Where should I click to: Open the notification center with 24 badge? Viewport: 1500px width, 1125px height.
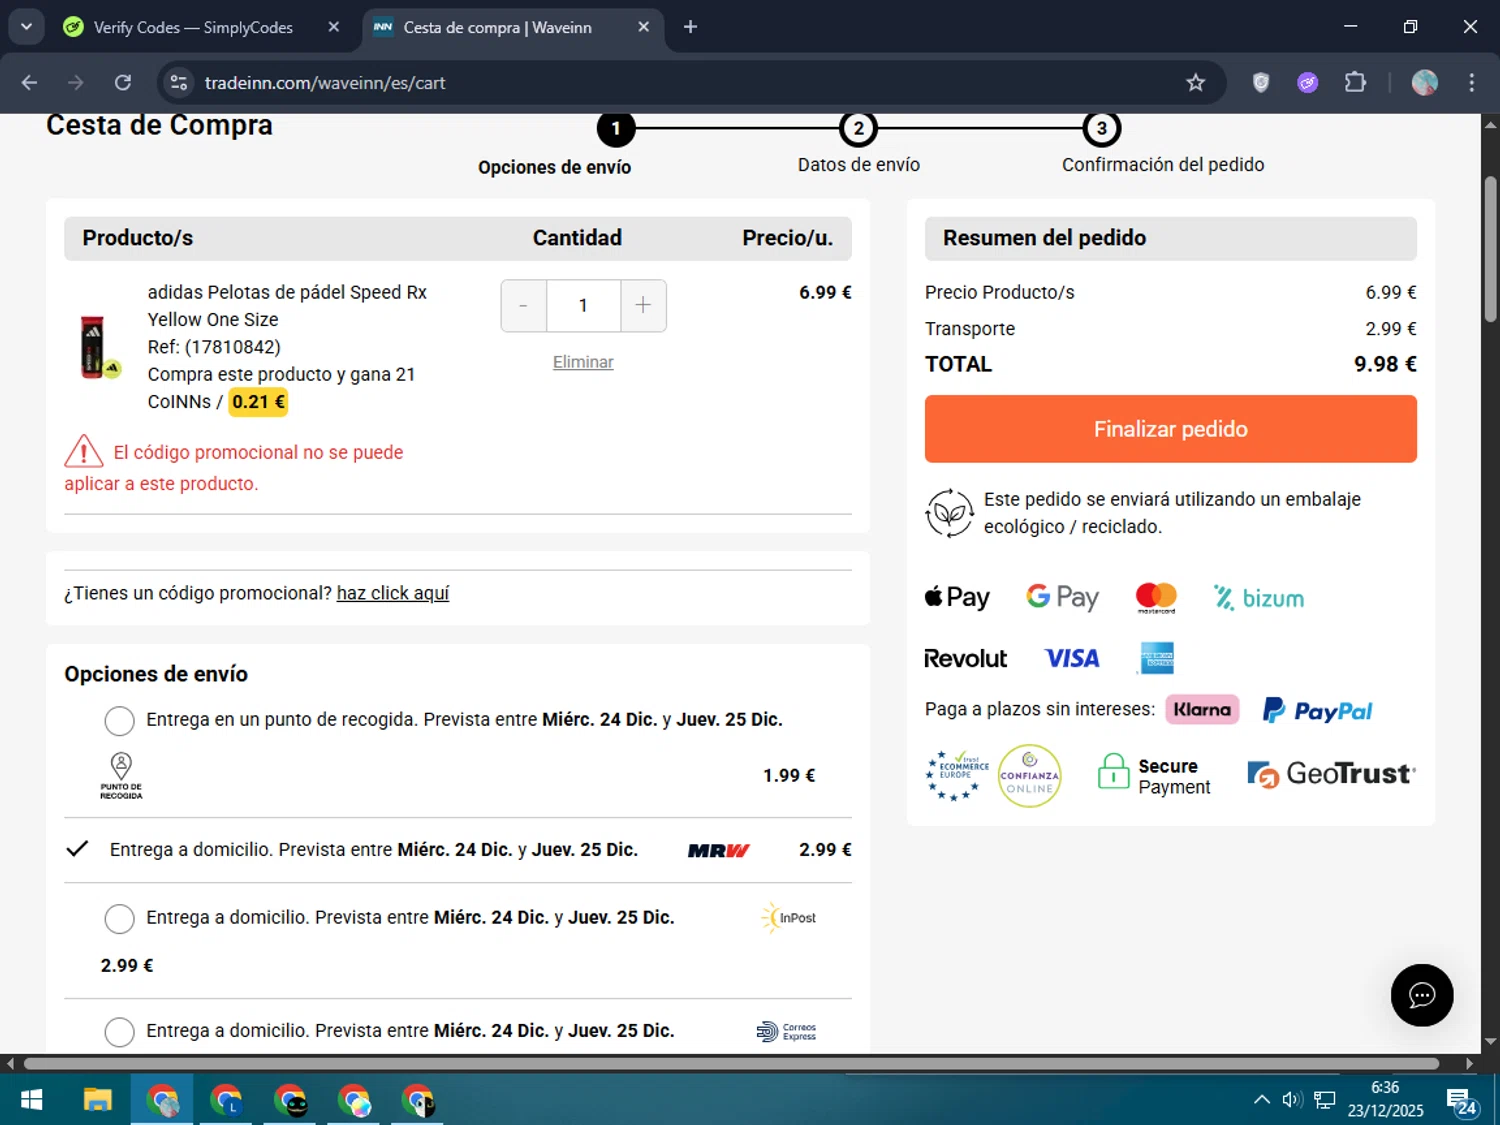tap(1462, 1102)
